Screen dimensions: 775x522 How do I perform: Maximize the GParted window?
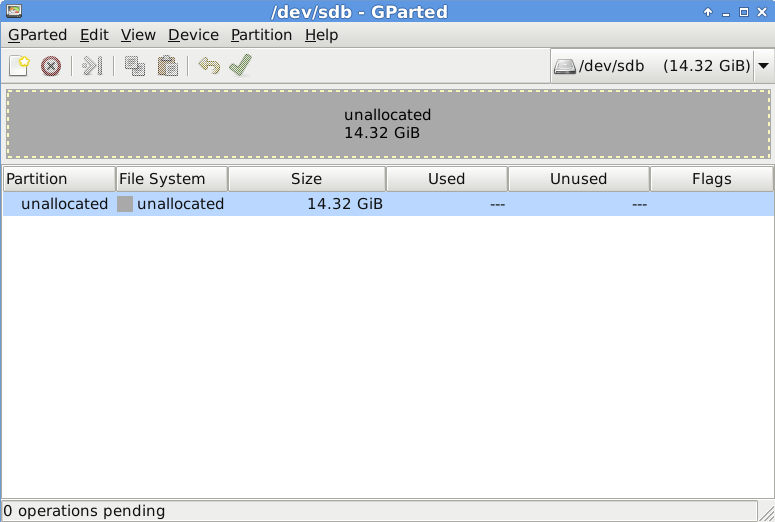tap(743, 12)
